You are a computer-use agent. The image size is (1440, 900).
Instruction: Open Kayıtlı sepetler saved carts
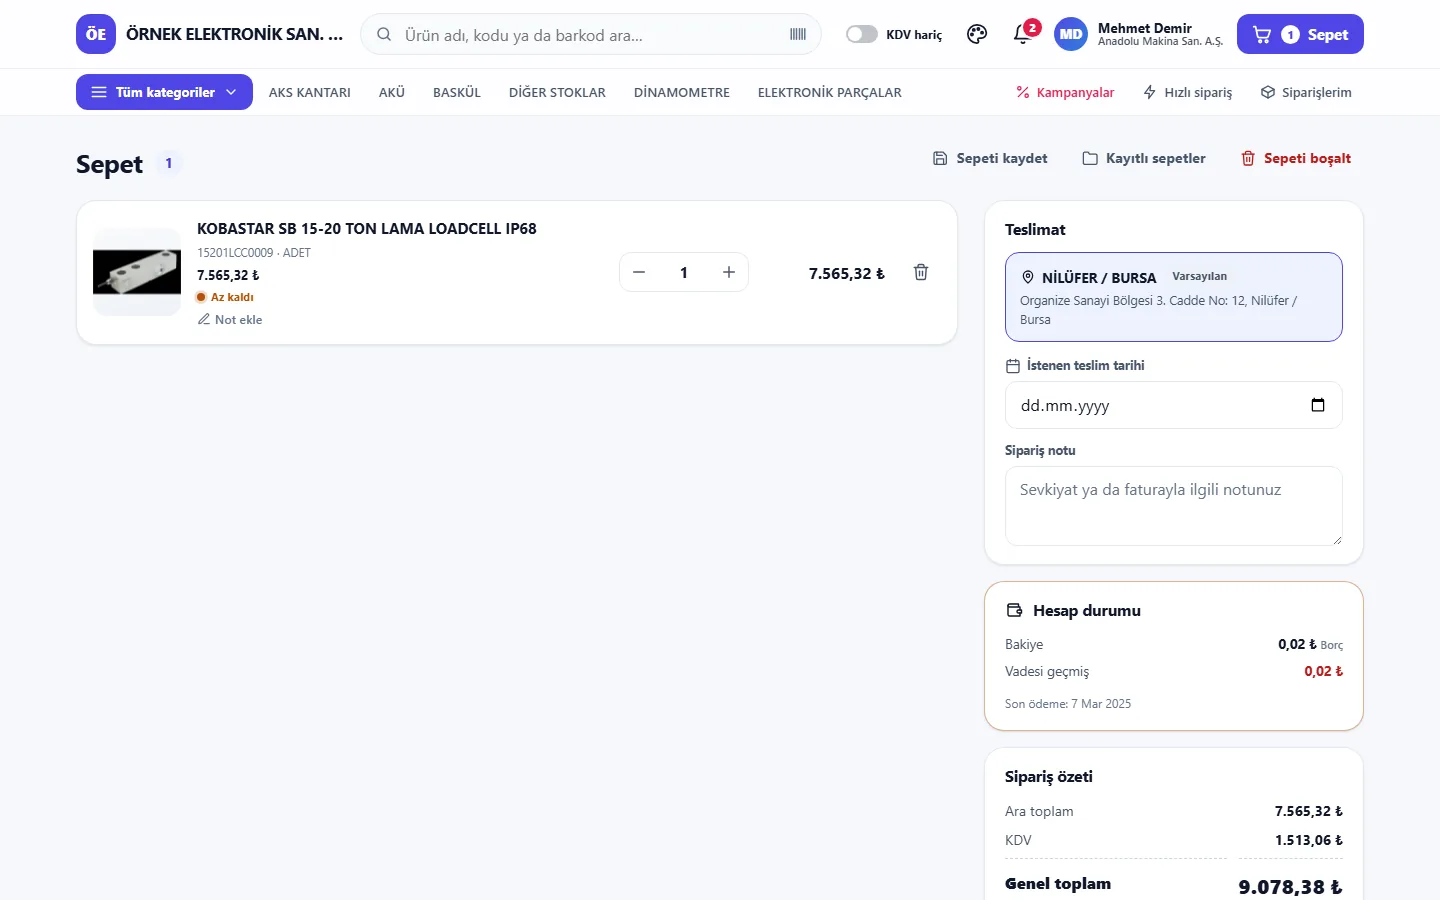click(x=1144, y=158)
